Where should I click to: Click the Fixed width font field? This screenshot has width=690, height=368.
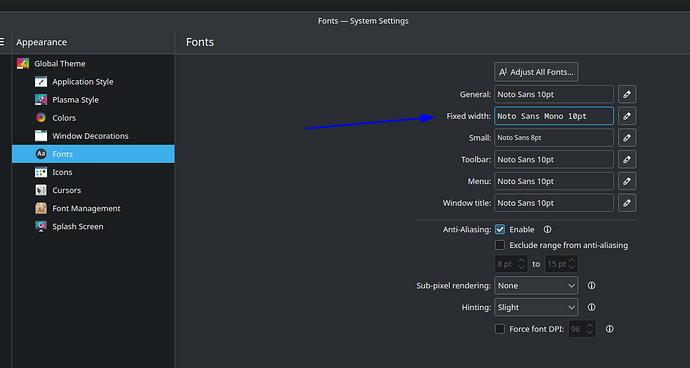[x=554, y=116]
